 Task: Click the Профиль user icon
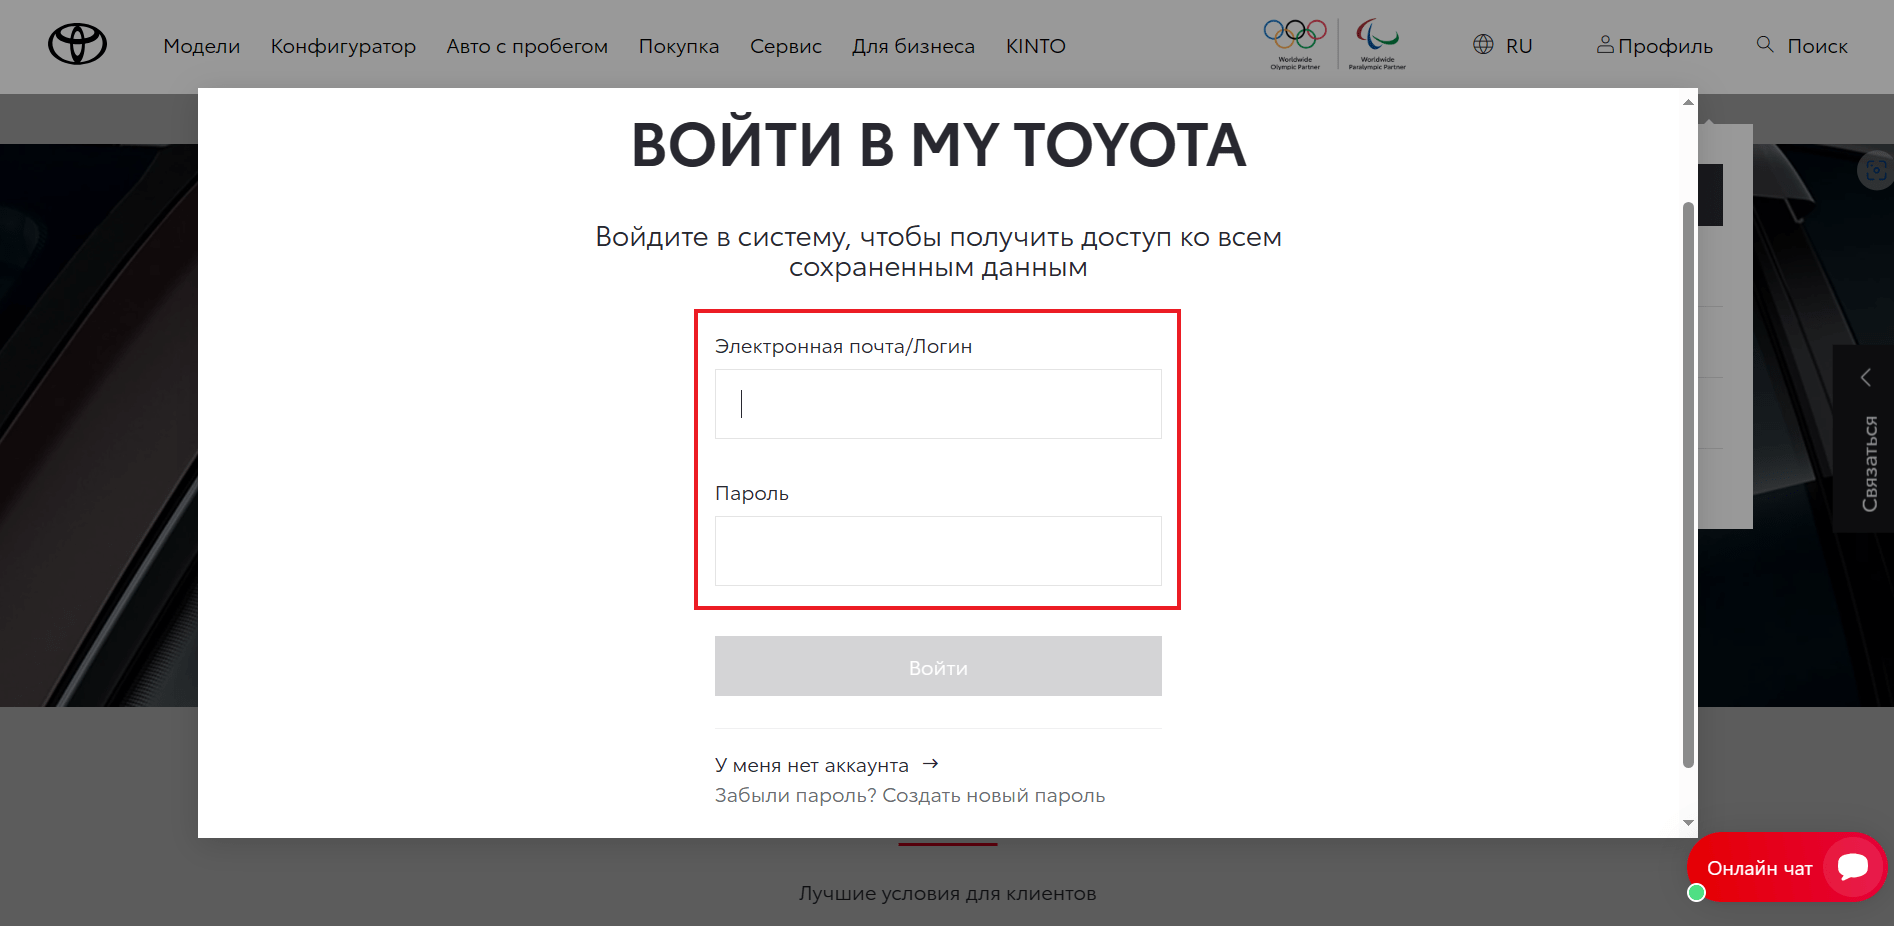(x=1605, y=44)
